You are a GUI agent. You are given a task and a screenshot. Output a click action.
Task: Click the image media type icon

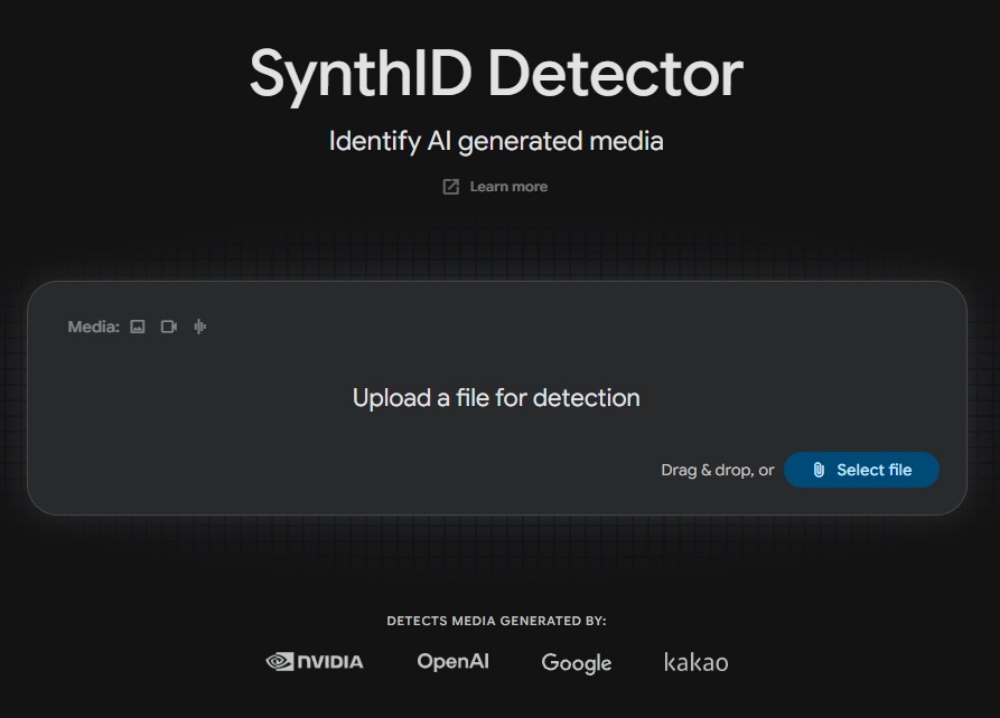tap(138, 327)
